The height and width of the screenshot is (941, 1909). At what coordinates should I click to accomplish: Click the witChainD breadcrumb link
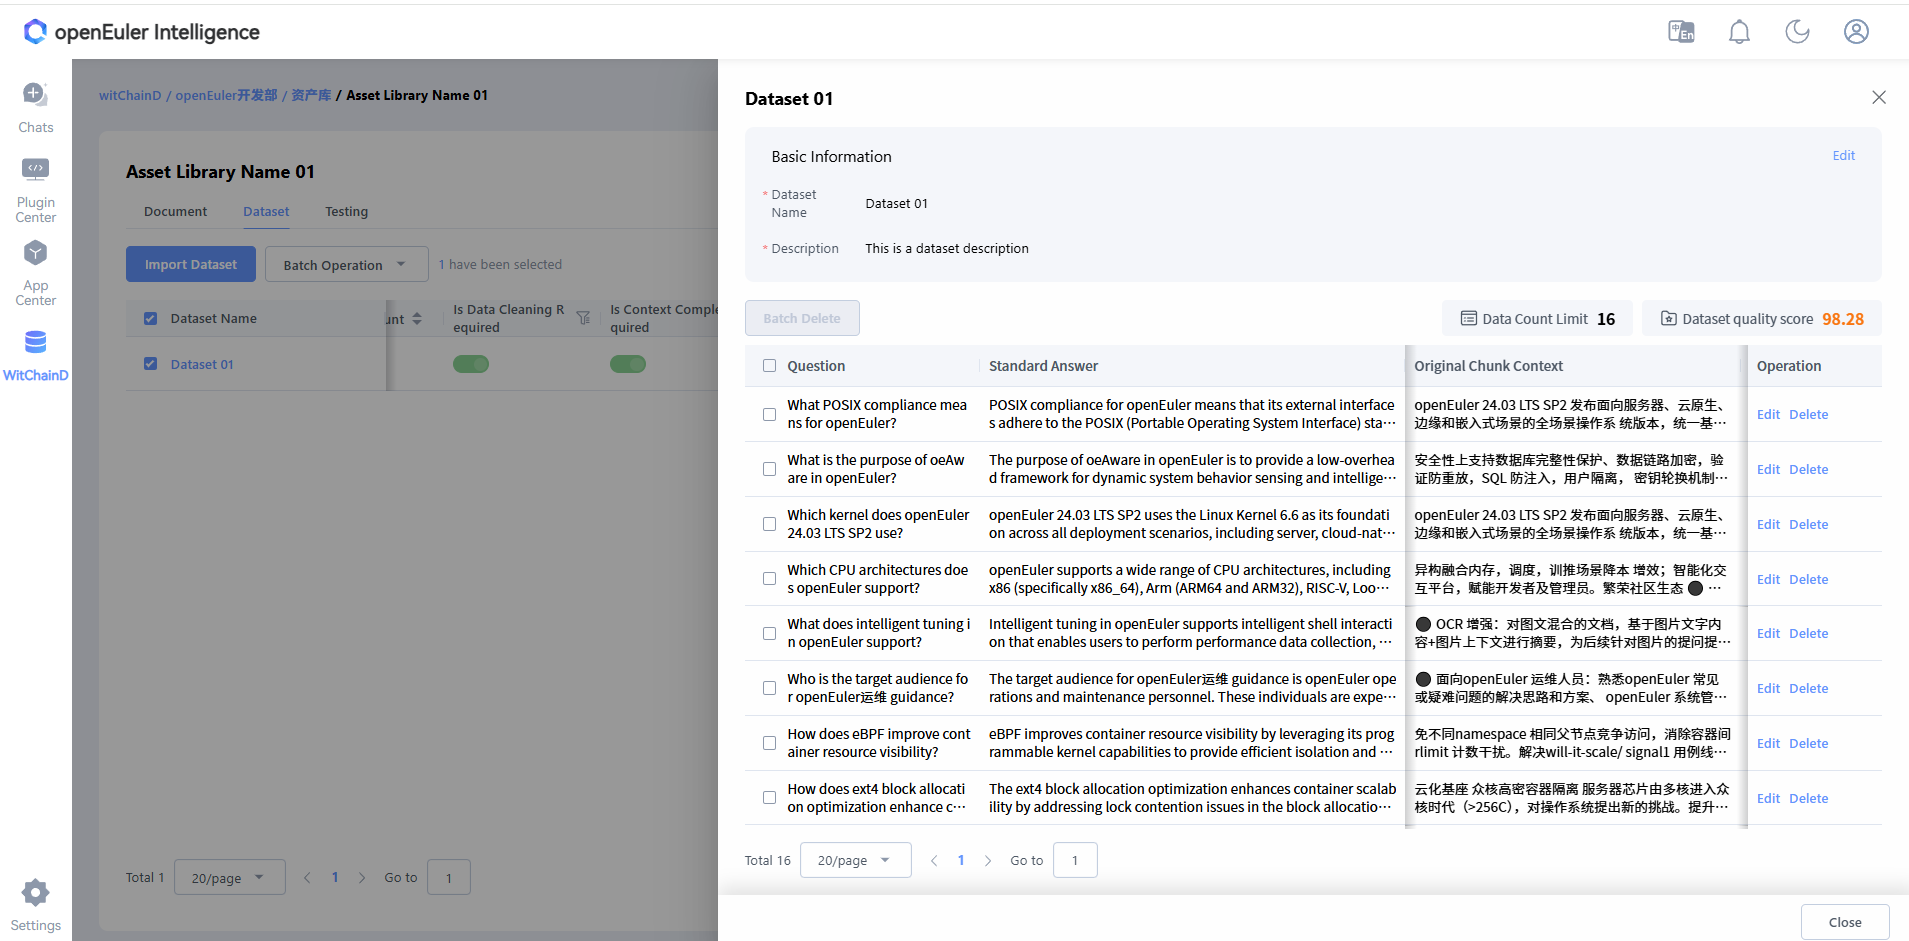point(130,95)
